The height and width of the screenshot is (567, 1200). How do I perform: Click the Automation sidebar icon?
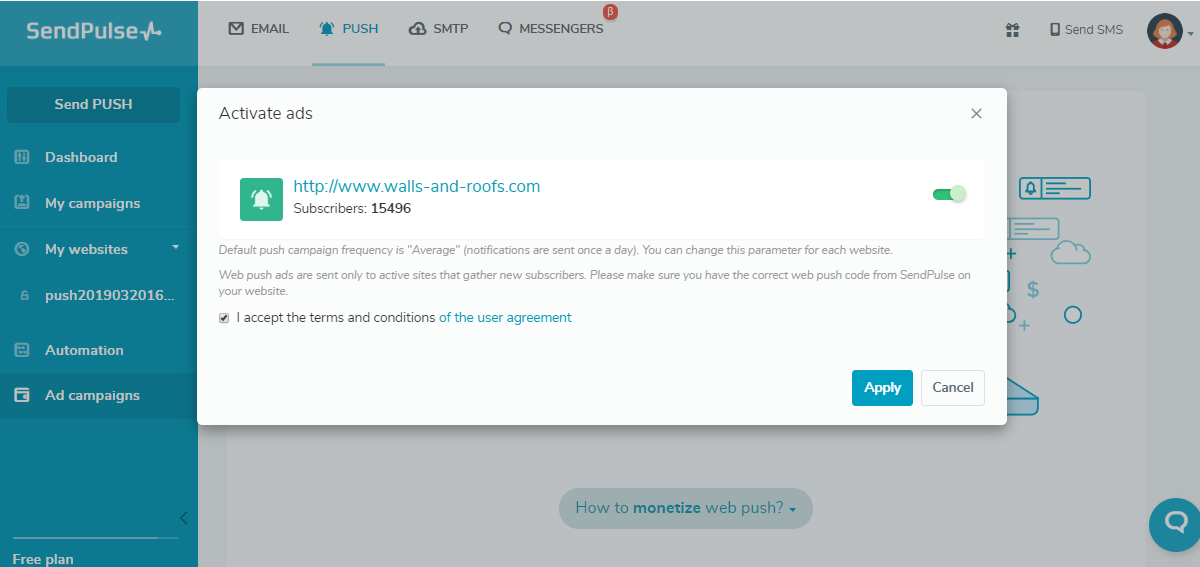point(22,350)
